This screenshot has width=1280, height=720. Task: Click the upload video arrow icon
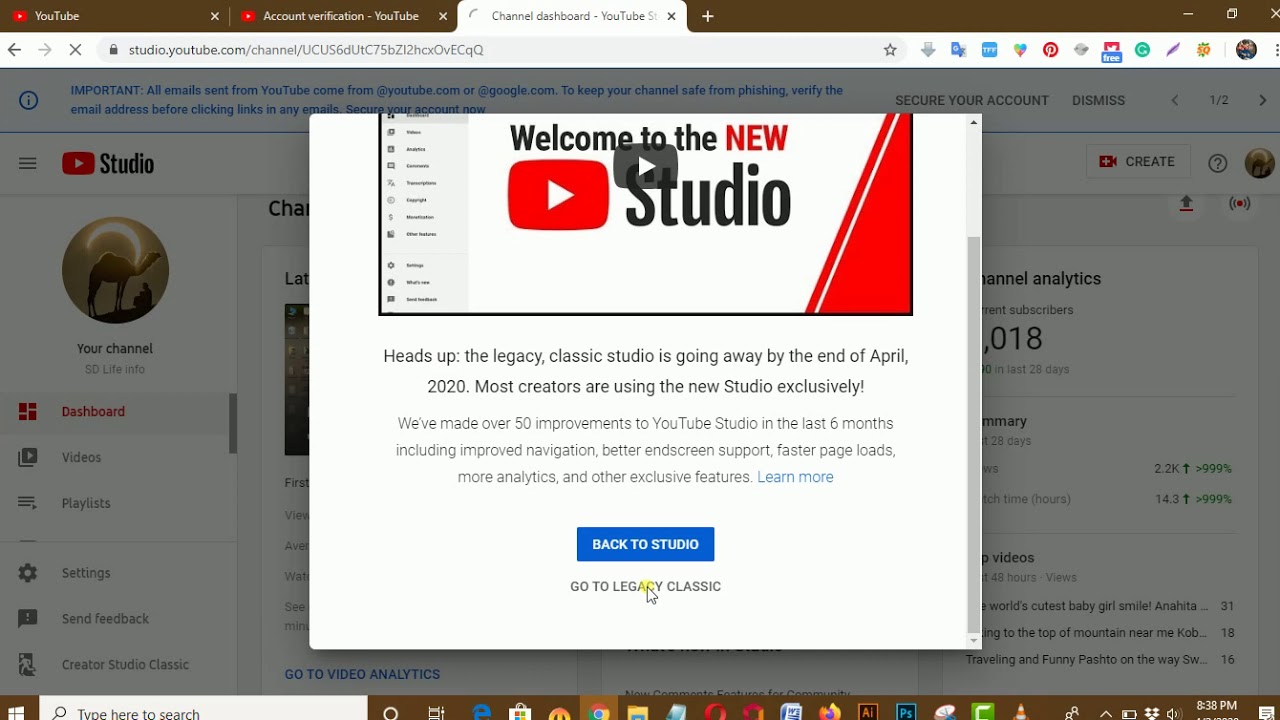point(1186,203)
